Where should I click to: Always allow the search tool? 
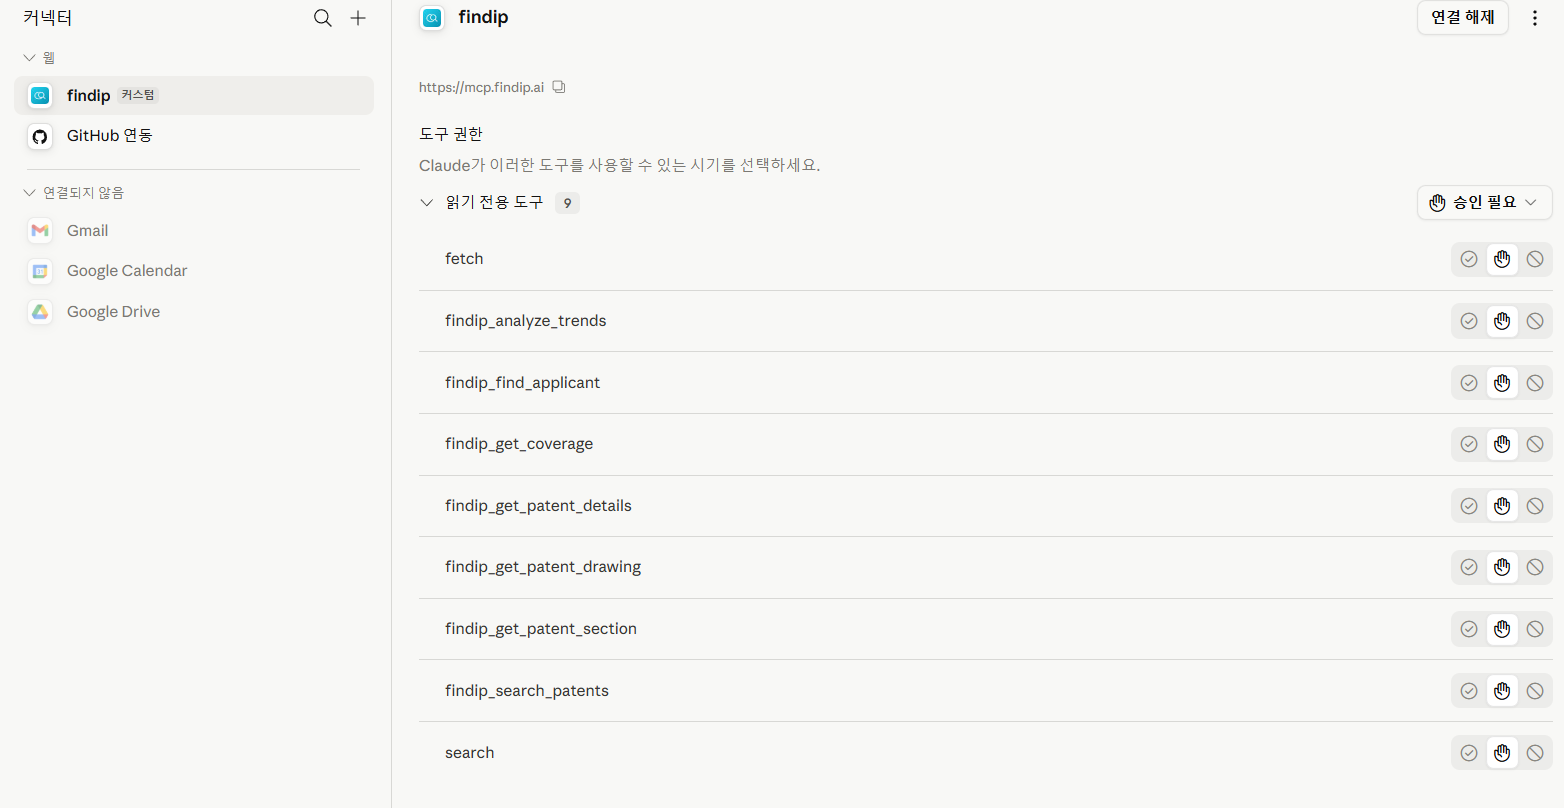click(x=1469, y=753)
